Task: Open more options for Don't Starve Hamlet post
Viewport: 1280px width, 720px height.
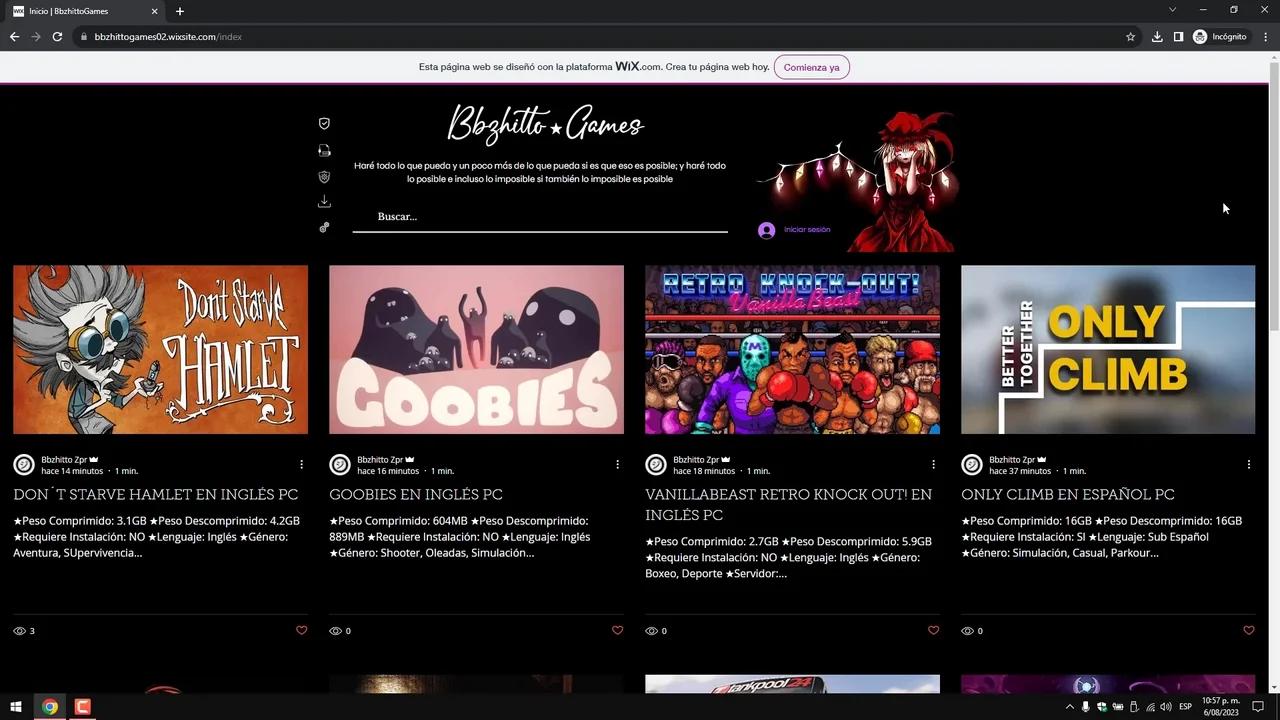Action: tap(301, 464)
